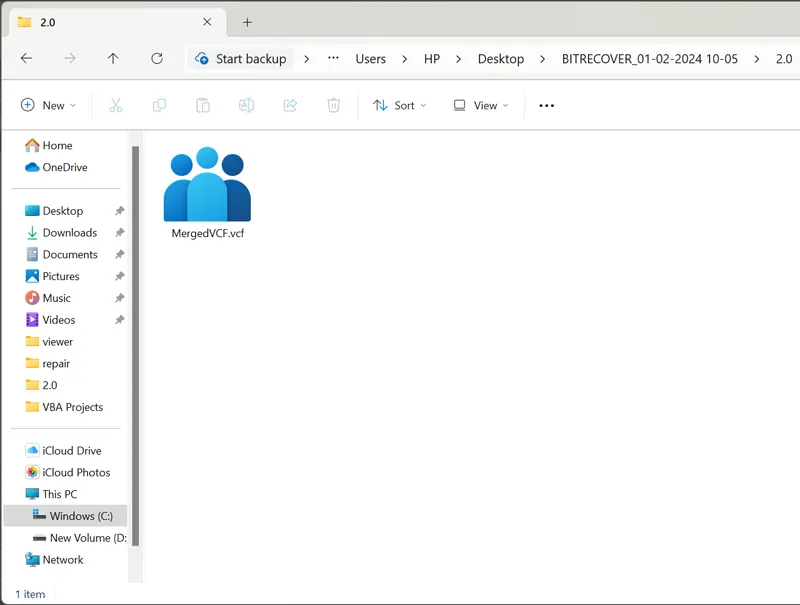The width and height of the screenshot is (800, 605).
Task: Select the MergedVCF.vcf file
Action: pos(207,193)
